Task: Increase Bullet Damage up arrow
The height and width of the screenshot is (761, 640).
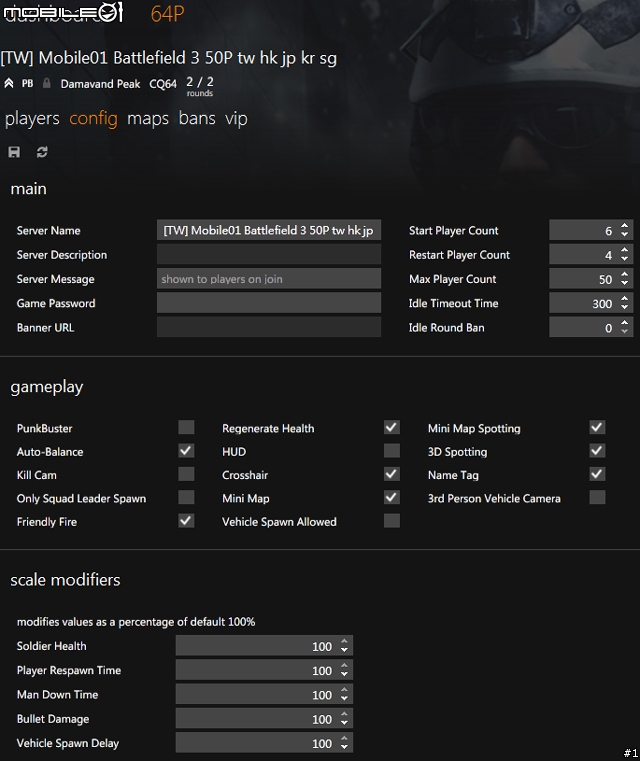Action: pyautogui.click(x=344, y=714)
